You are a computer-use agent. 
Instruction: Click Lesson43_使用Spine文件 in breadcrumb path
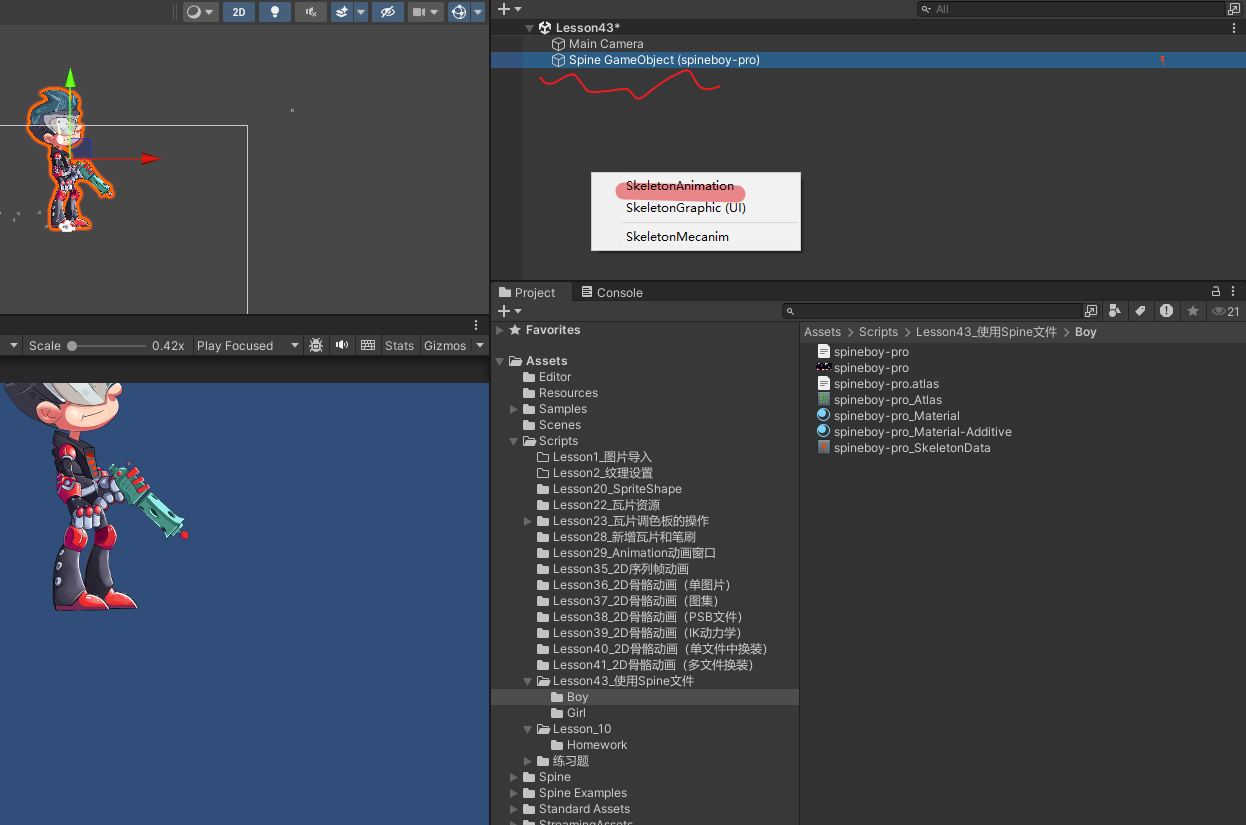(986, 332)
